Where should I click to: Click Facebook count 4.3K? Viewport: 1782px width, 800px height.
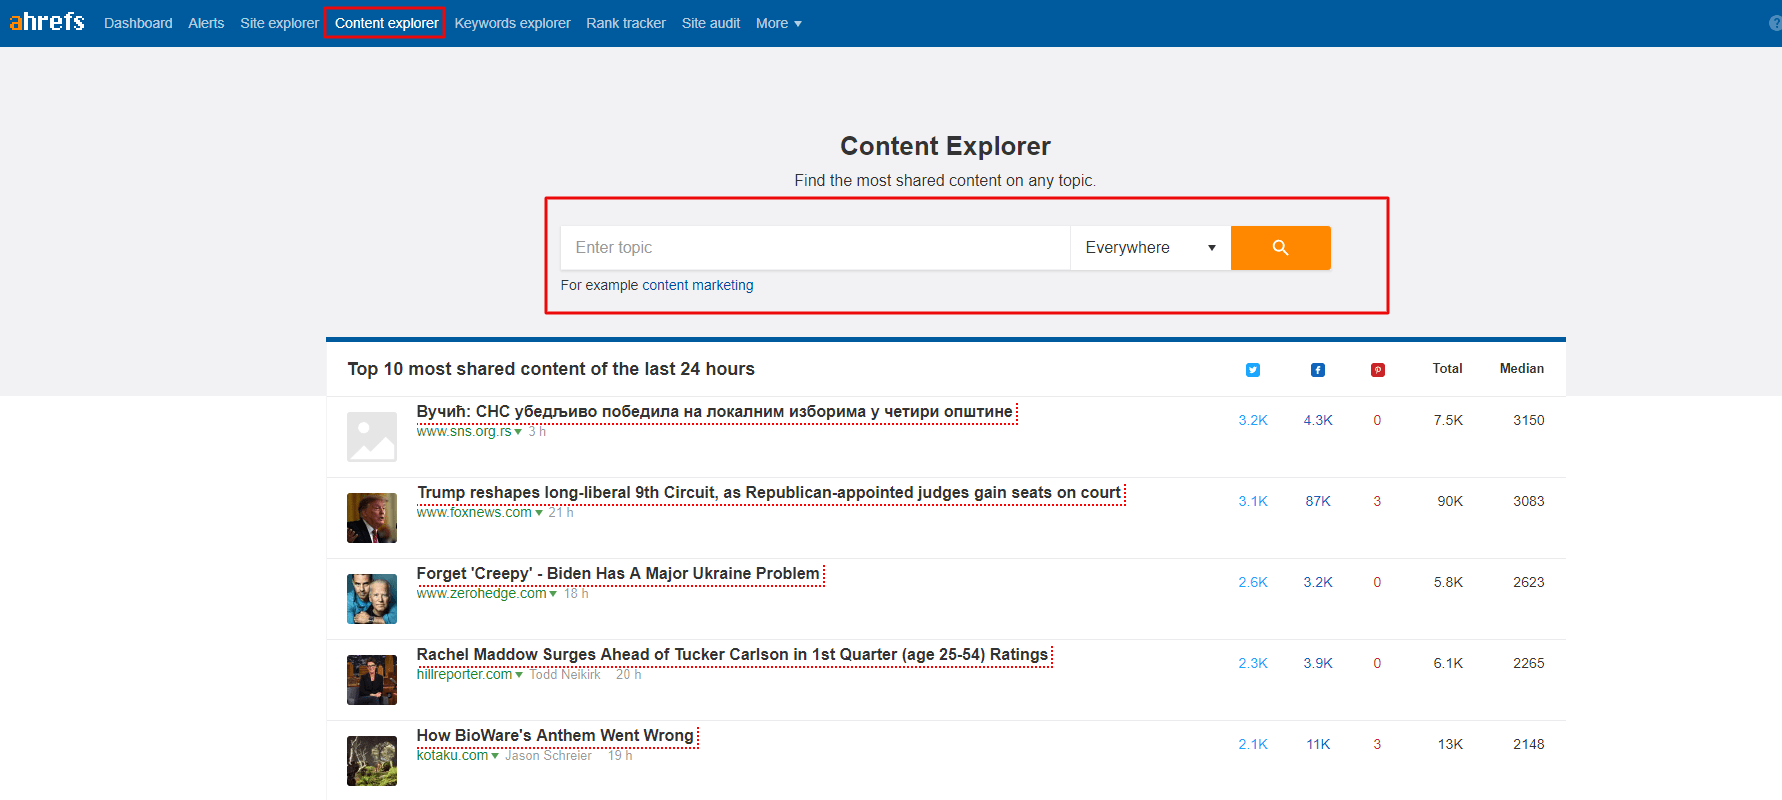(x=1318, y=421)
